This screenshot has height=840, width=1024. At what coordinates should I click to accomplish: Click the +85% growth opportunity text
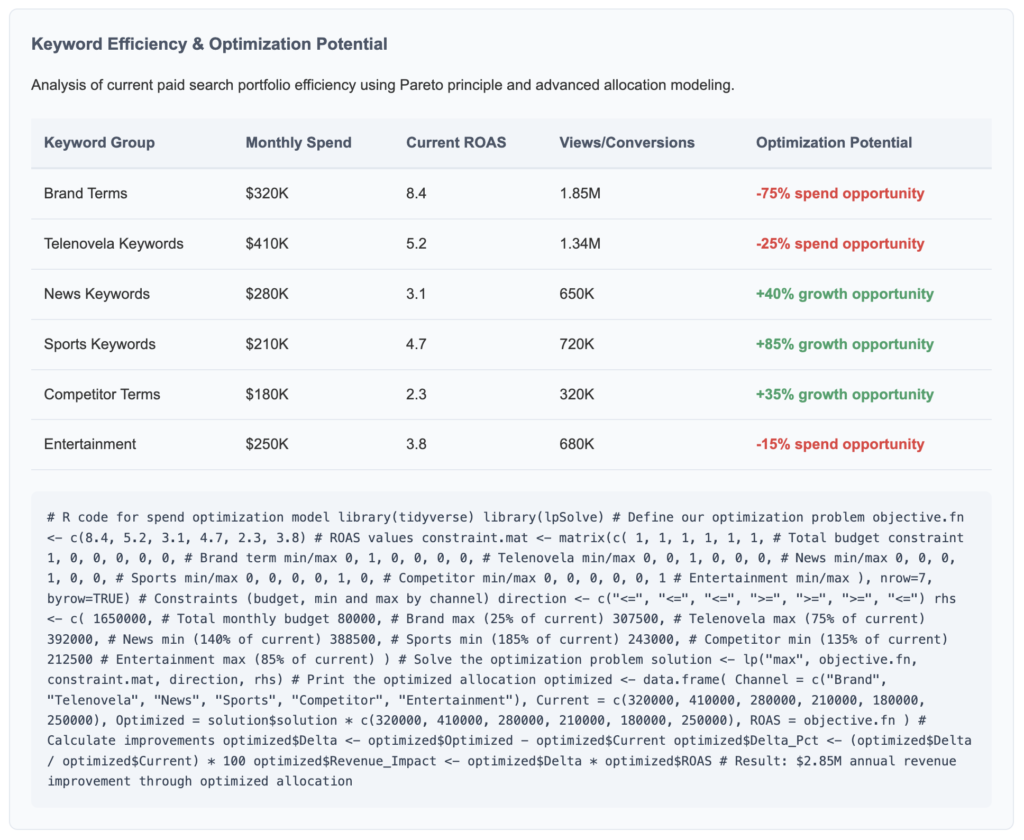click(844, 344)
